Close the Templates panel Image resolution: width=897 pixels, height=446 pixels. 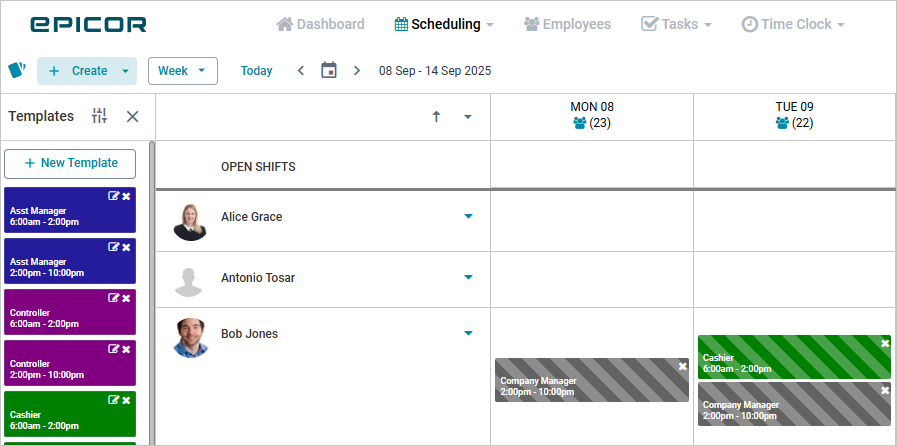point(132,116)
